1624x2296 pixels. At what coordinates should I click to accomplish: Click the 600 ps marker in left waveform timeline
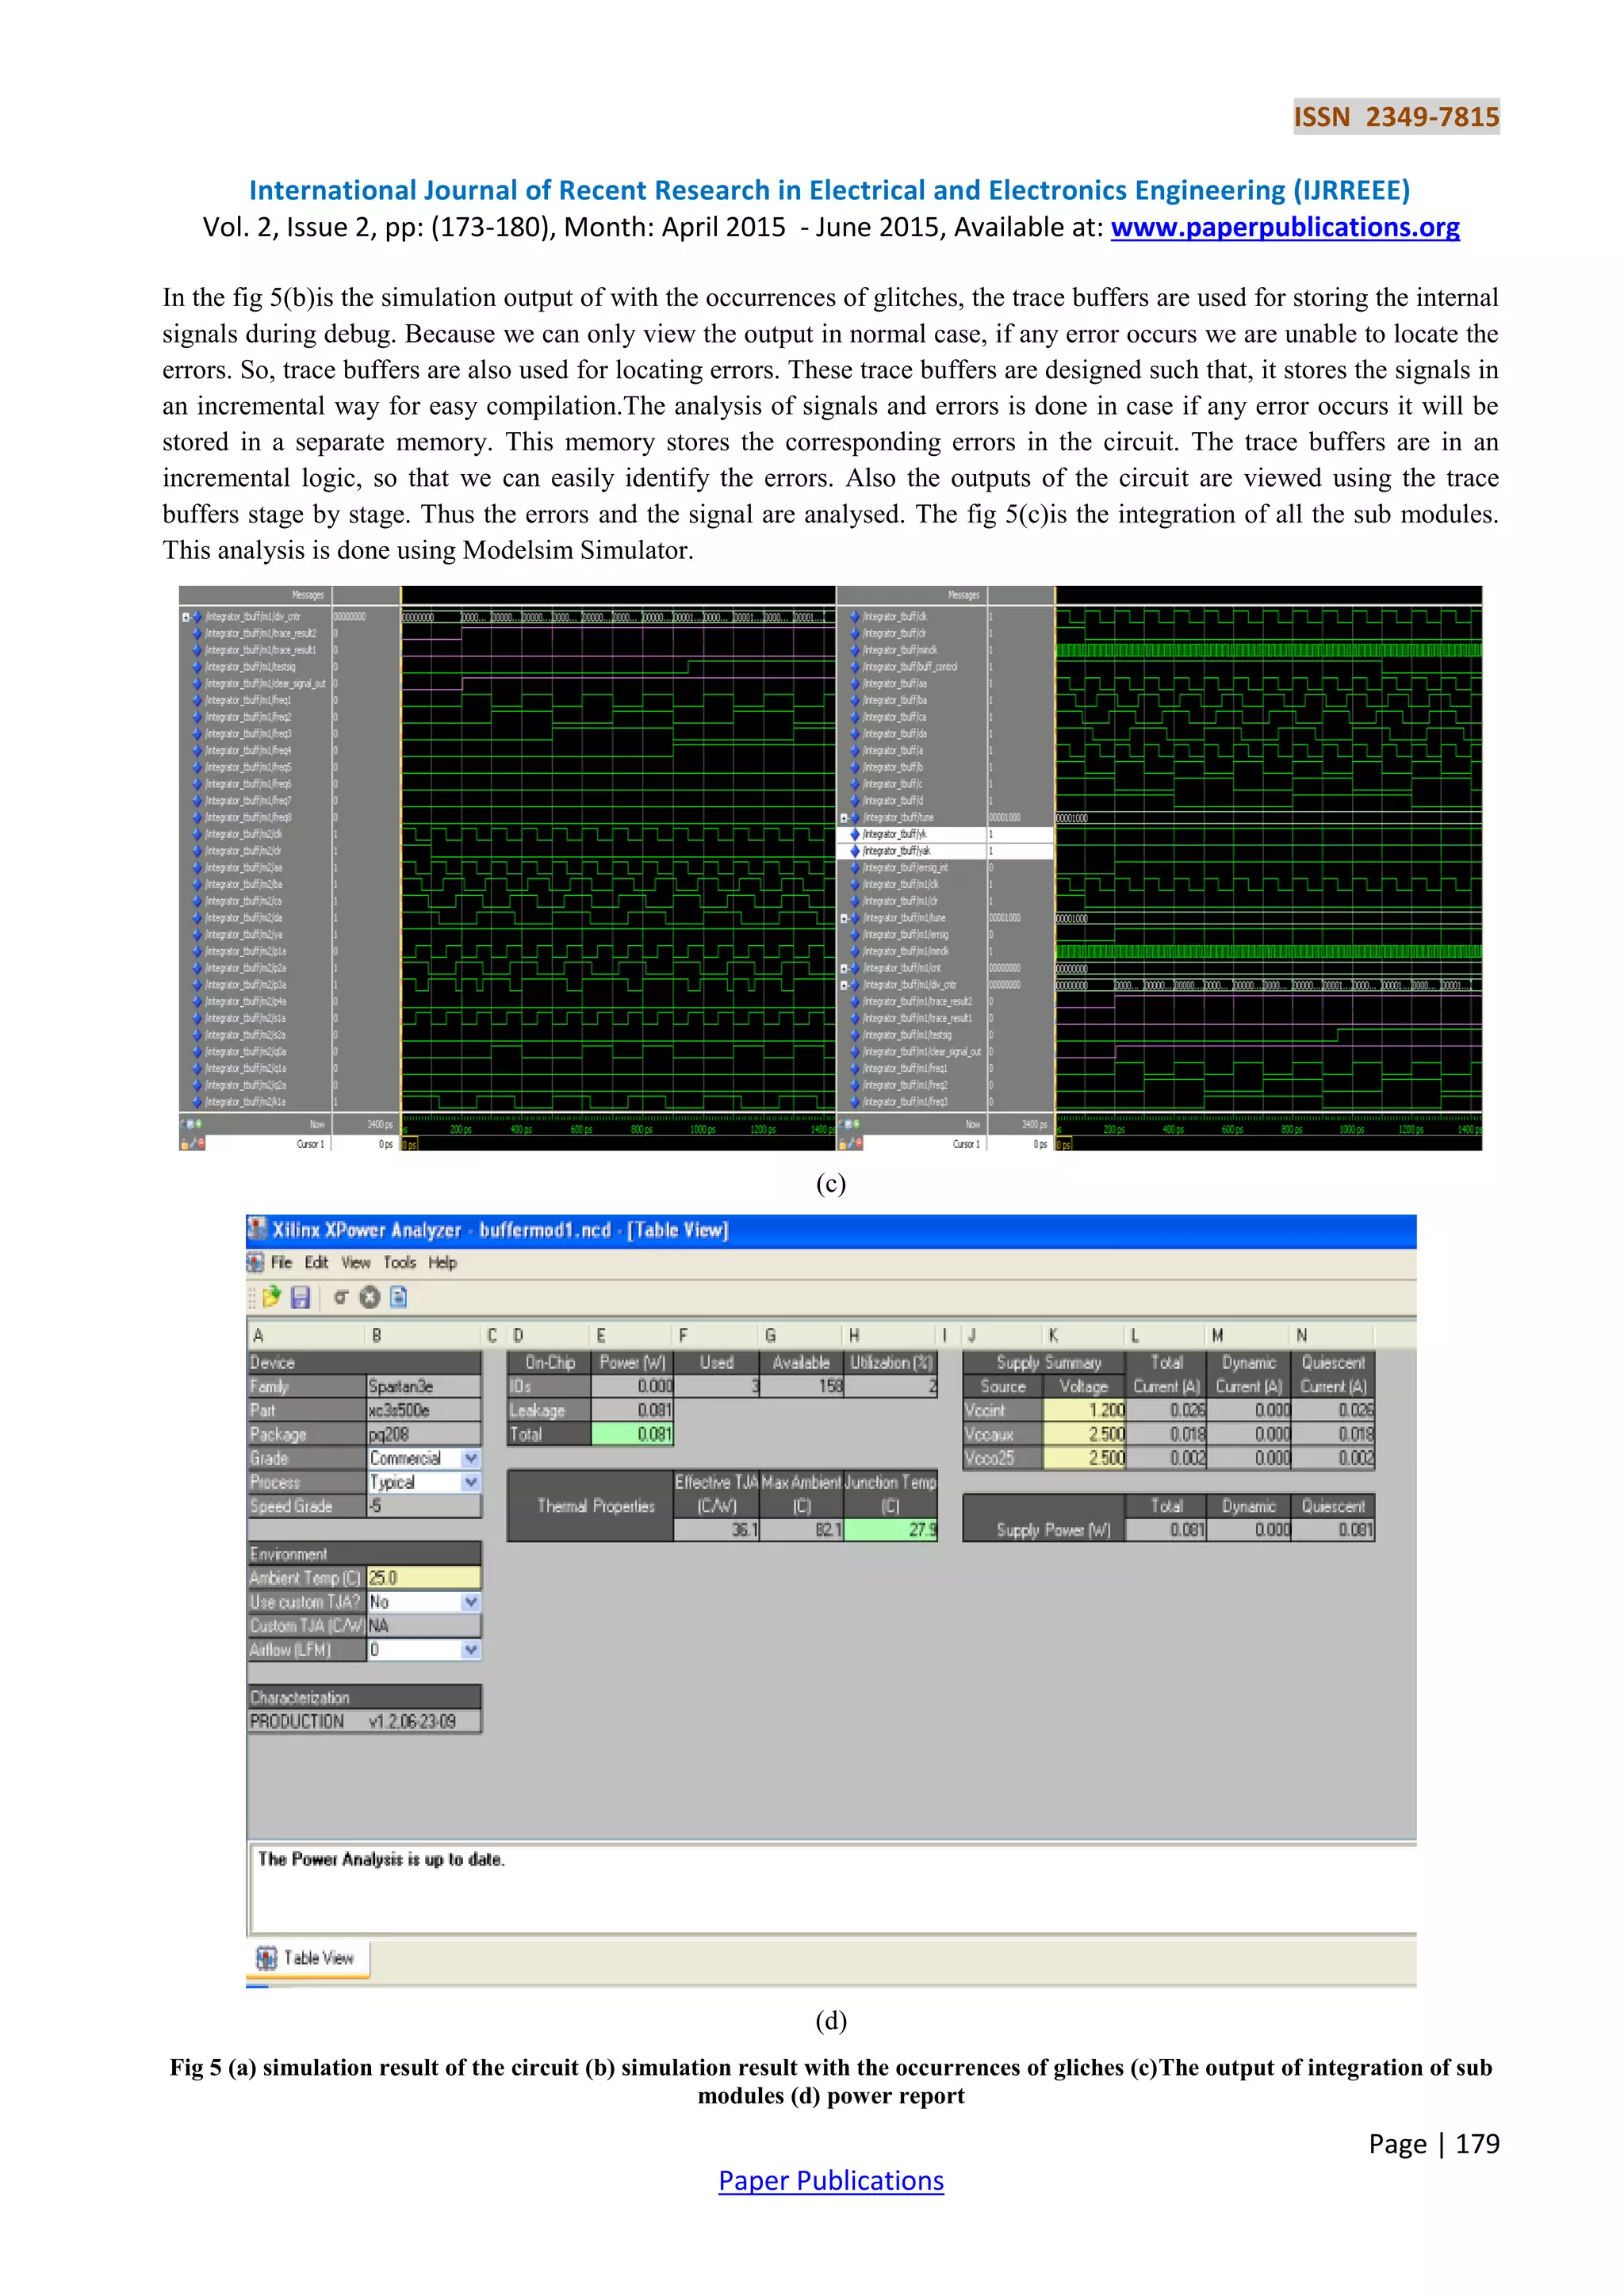point(582,1130)
